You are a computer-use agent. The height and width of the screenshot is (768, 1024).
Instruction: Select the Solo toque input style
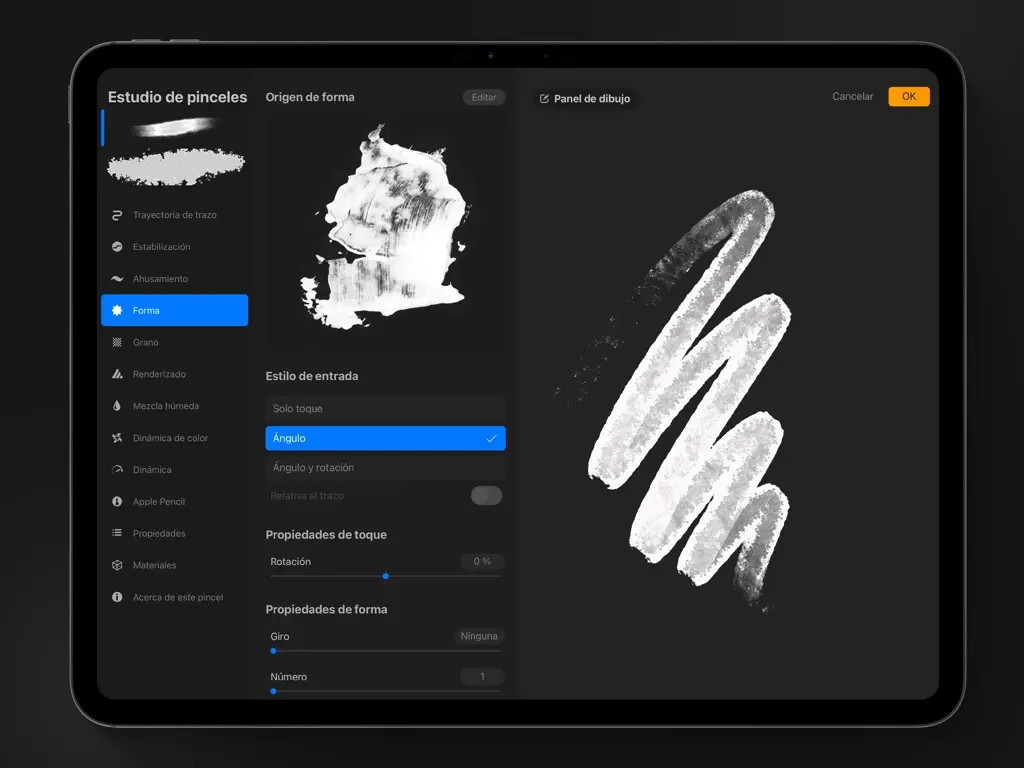pyautogui.click(x=385, y=409)
